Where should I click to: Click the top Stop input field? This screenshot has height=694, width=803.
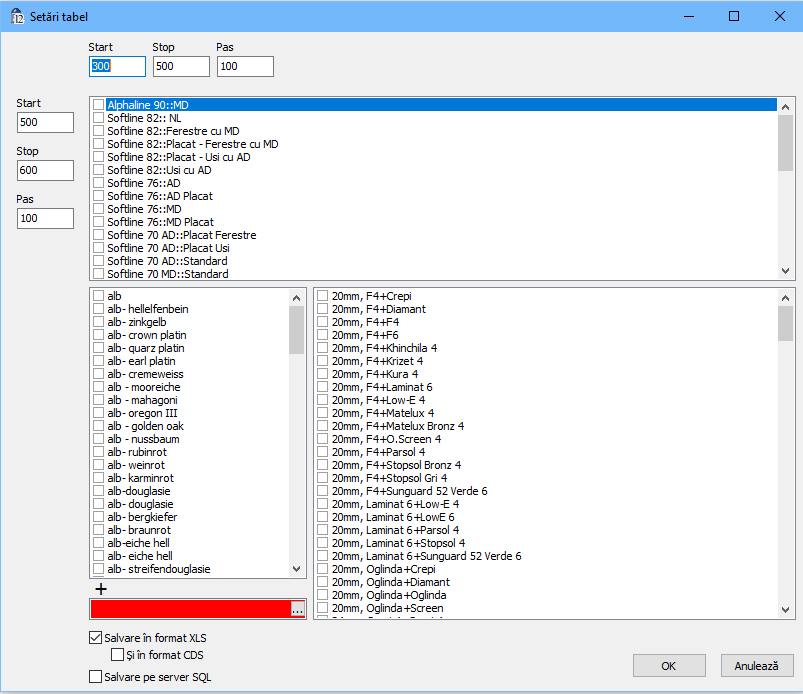point(181,66)
